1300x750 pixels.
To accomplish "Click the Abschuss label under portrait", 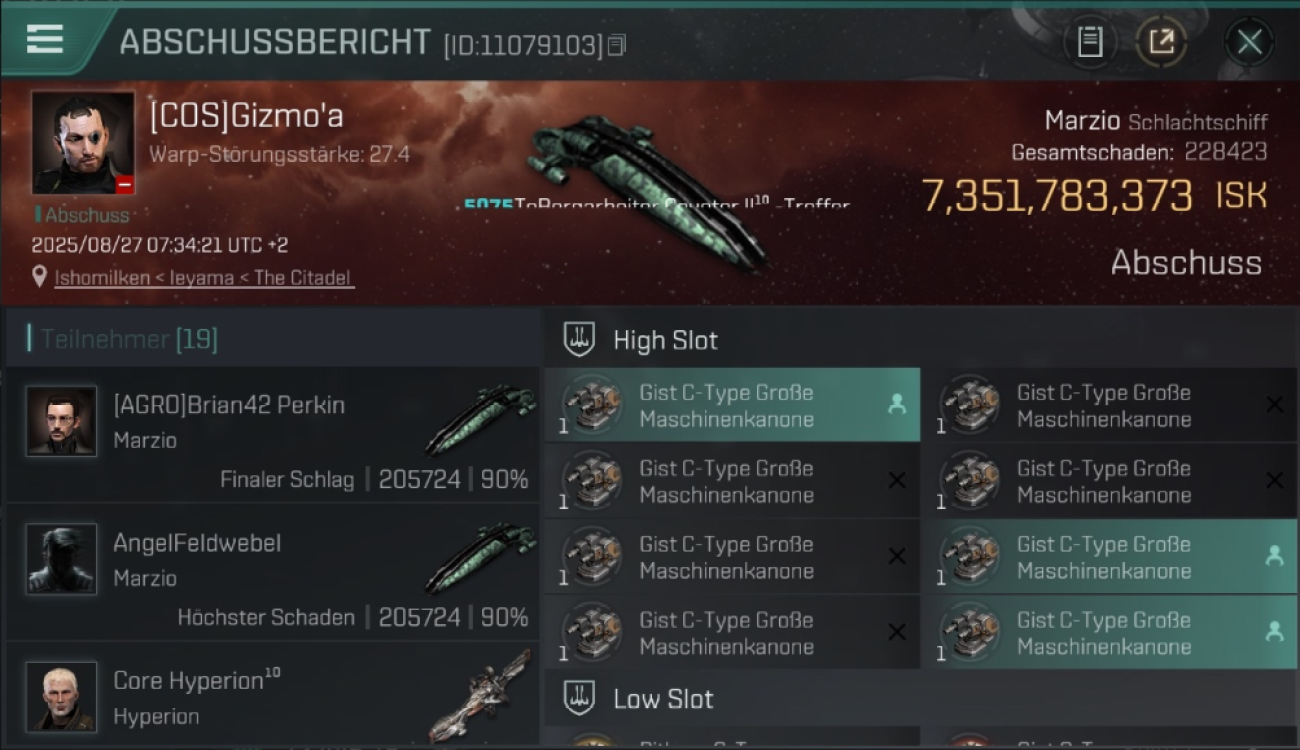I will click(x=83, y=215).
